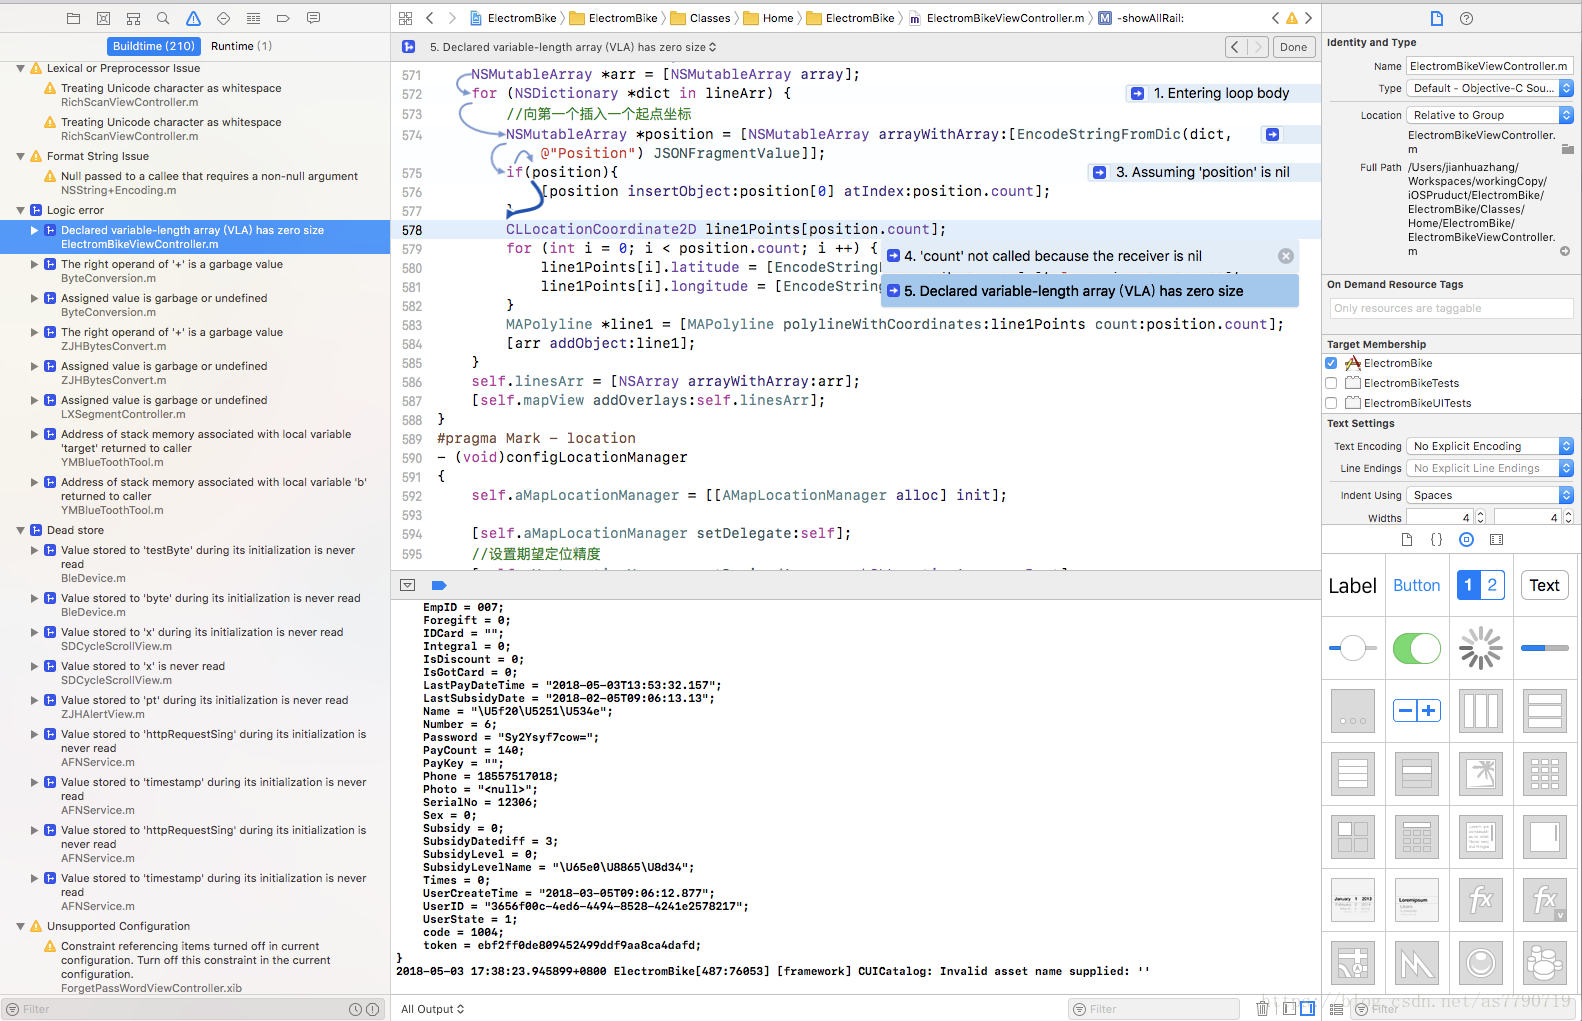Jump to next issue in jump bar

(1308, 18)
